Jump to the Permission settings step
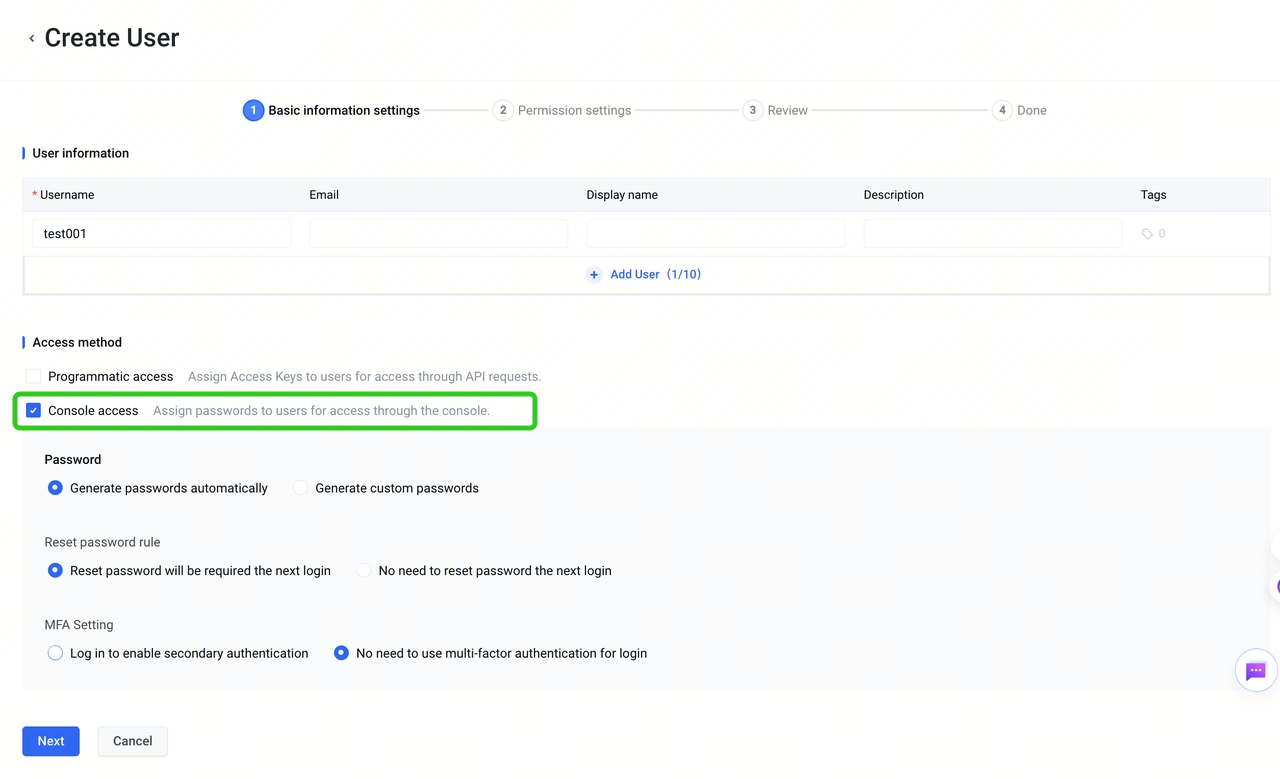The width and height of the screenshot is (1280, 779). coord(562,110)
